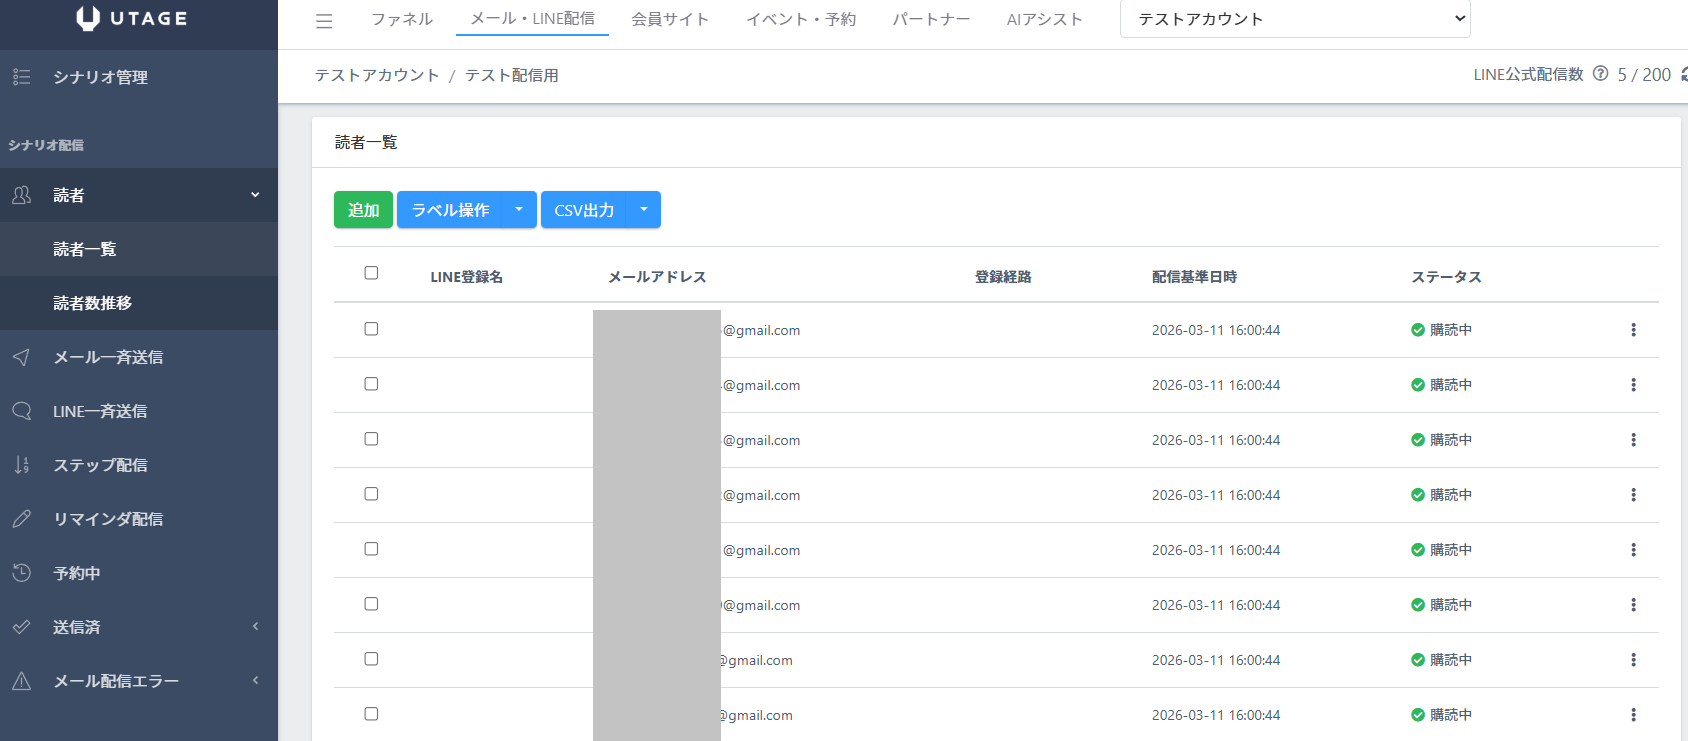The image size is (1688, 741).
Task: Click the テストアカウント breadcrumb link
Action: point(377,76)
